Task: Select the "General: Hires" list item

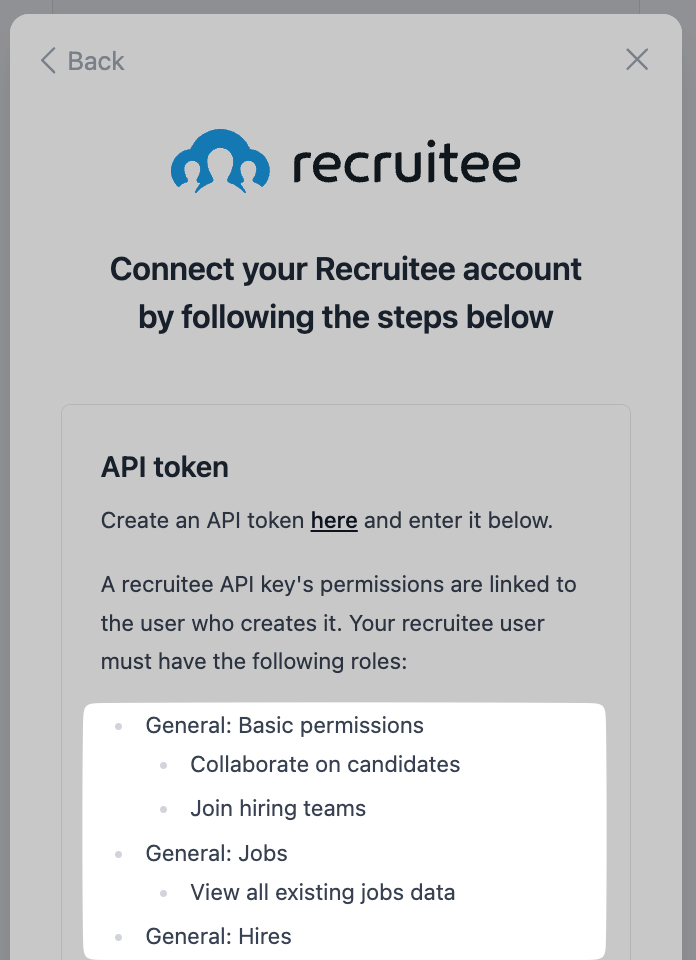Action: tap(219, 936)
